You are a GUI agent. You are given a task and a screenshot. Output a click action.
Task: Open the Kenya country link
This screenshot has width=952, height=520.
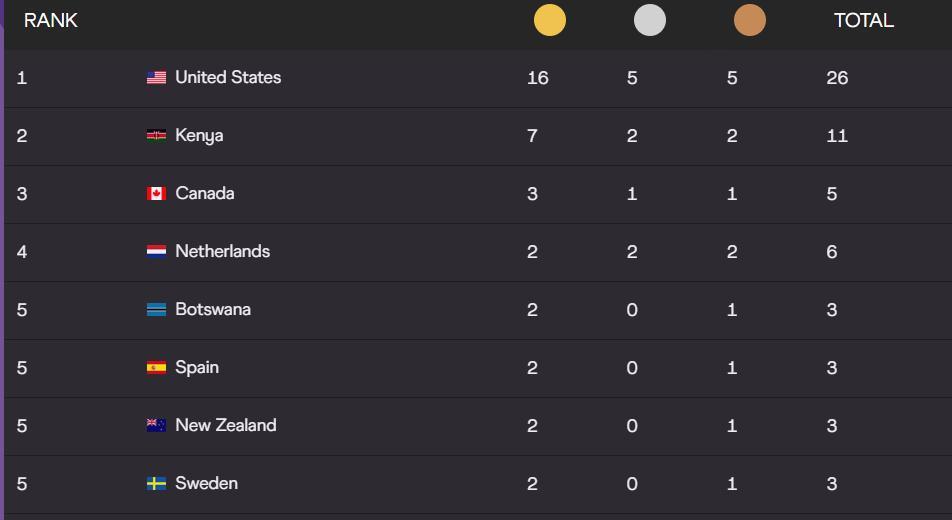(199, 135)
